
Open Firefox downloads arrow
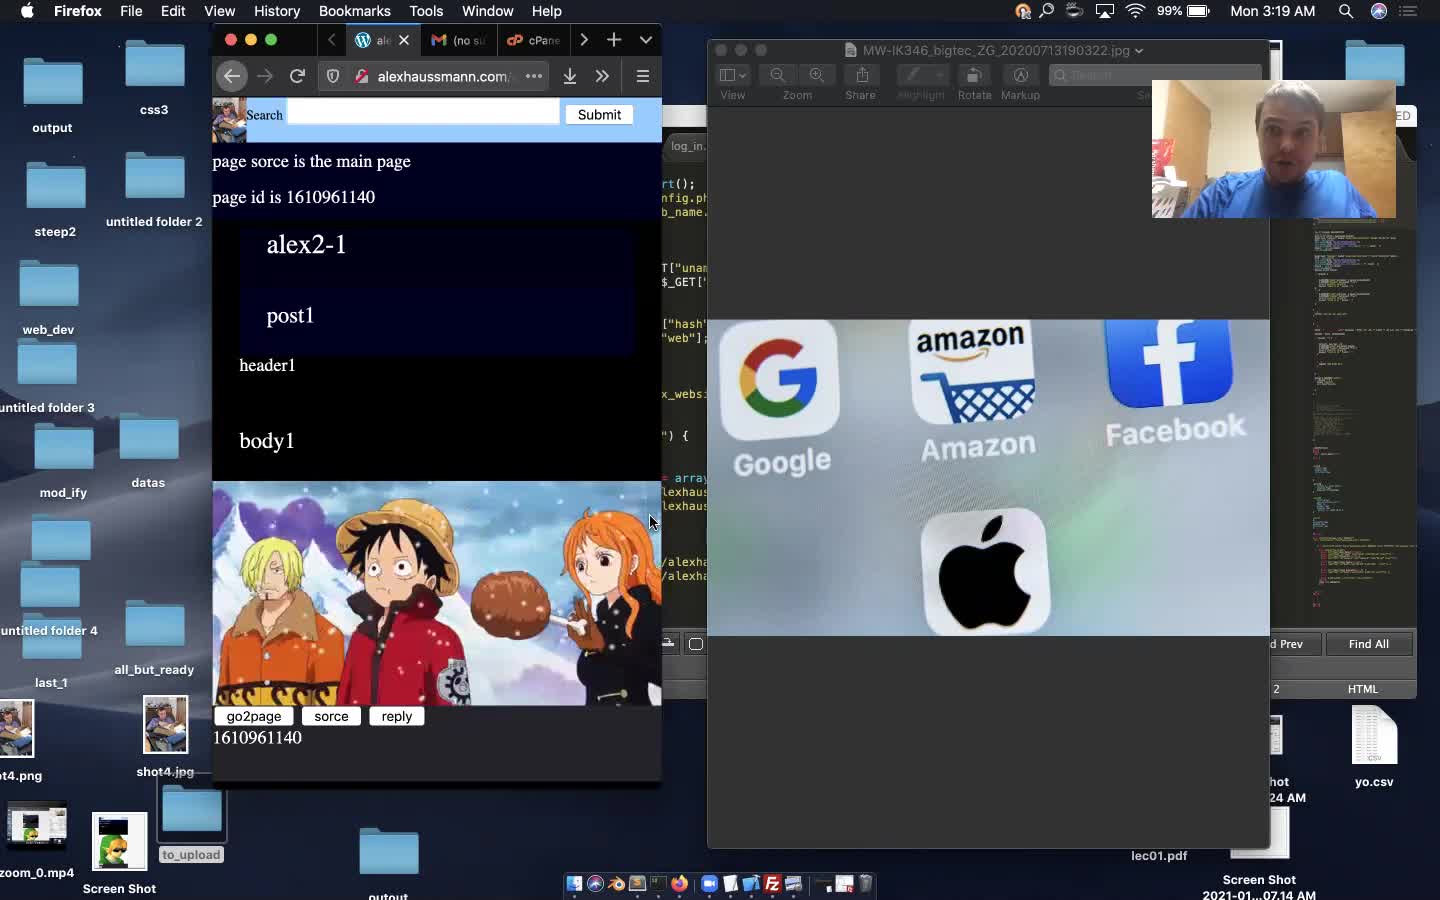pos(570,76)
